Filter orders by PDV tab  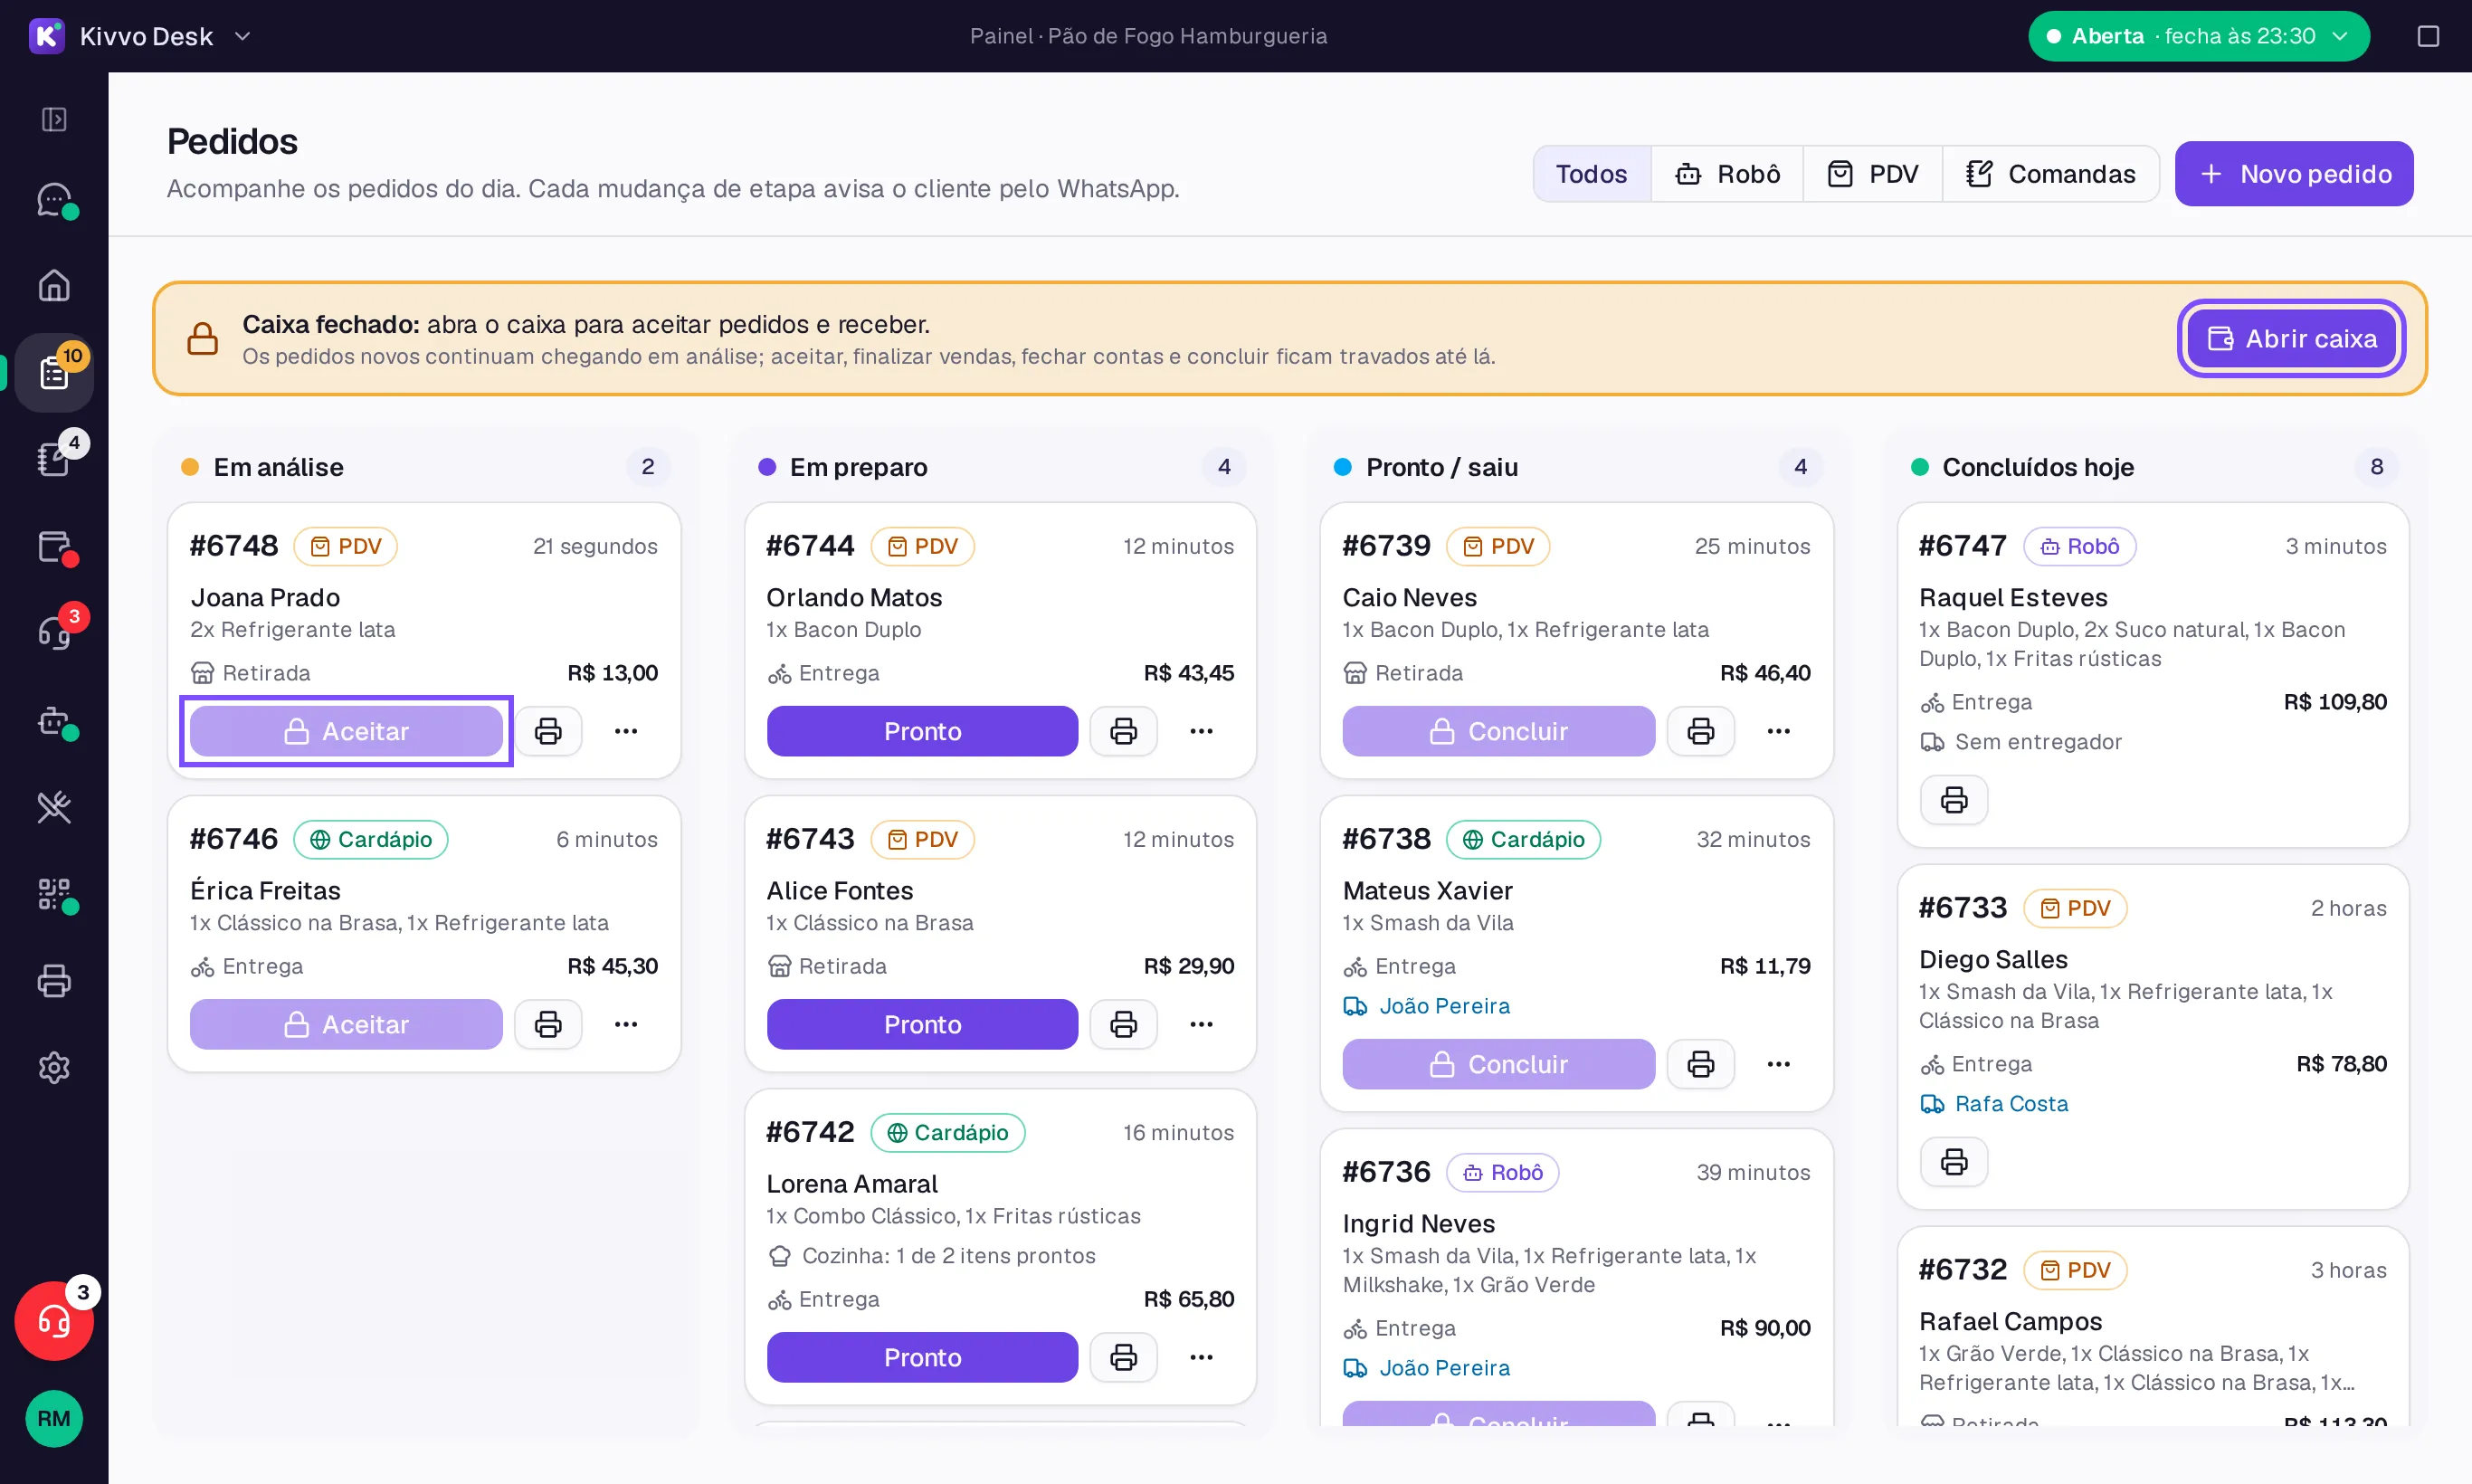click(1872, 174)
